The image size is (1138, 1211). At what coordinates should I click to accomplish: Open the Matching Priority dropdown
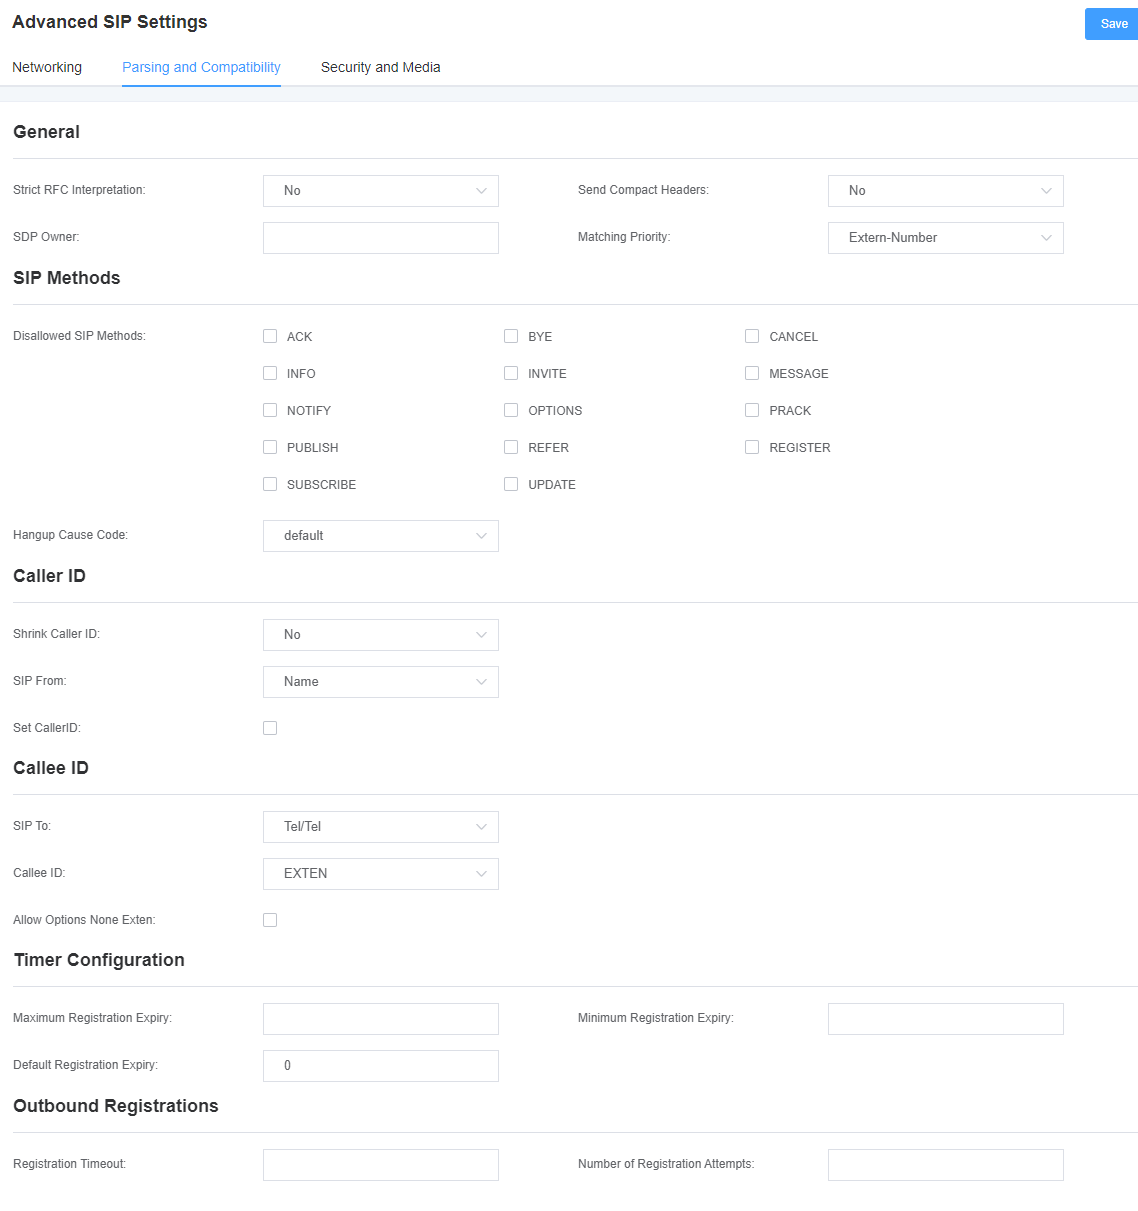pyautogui.click(x=946, y=238)
